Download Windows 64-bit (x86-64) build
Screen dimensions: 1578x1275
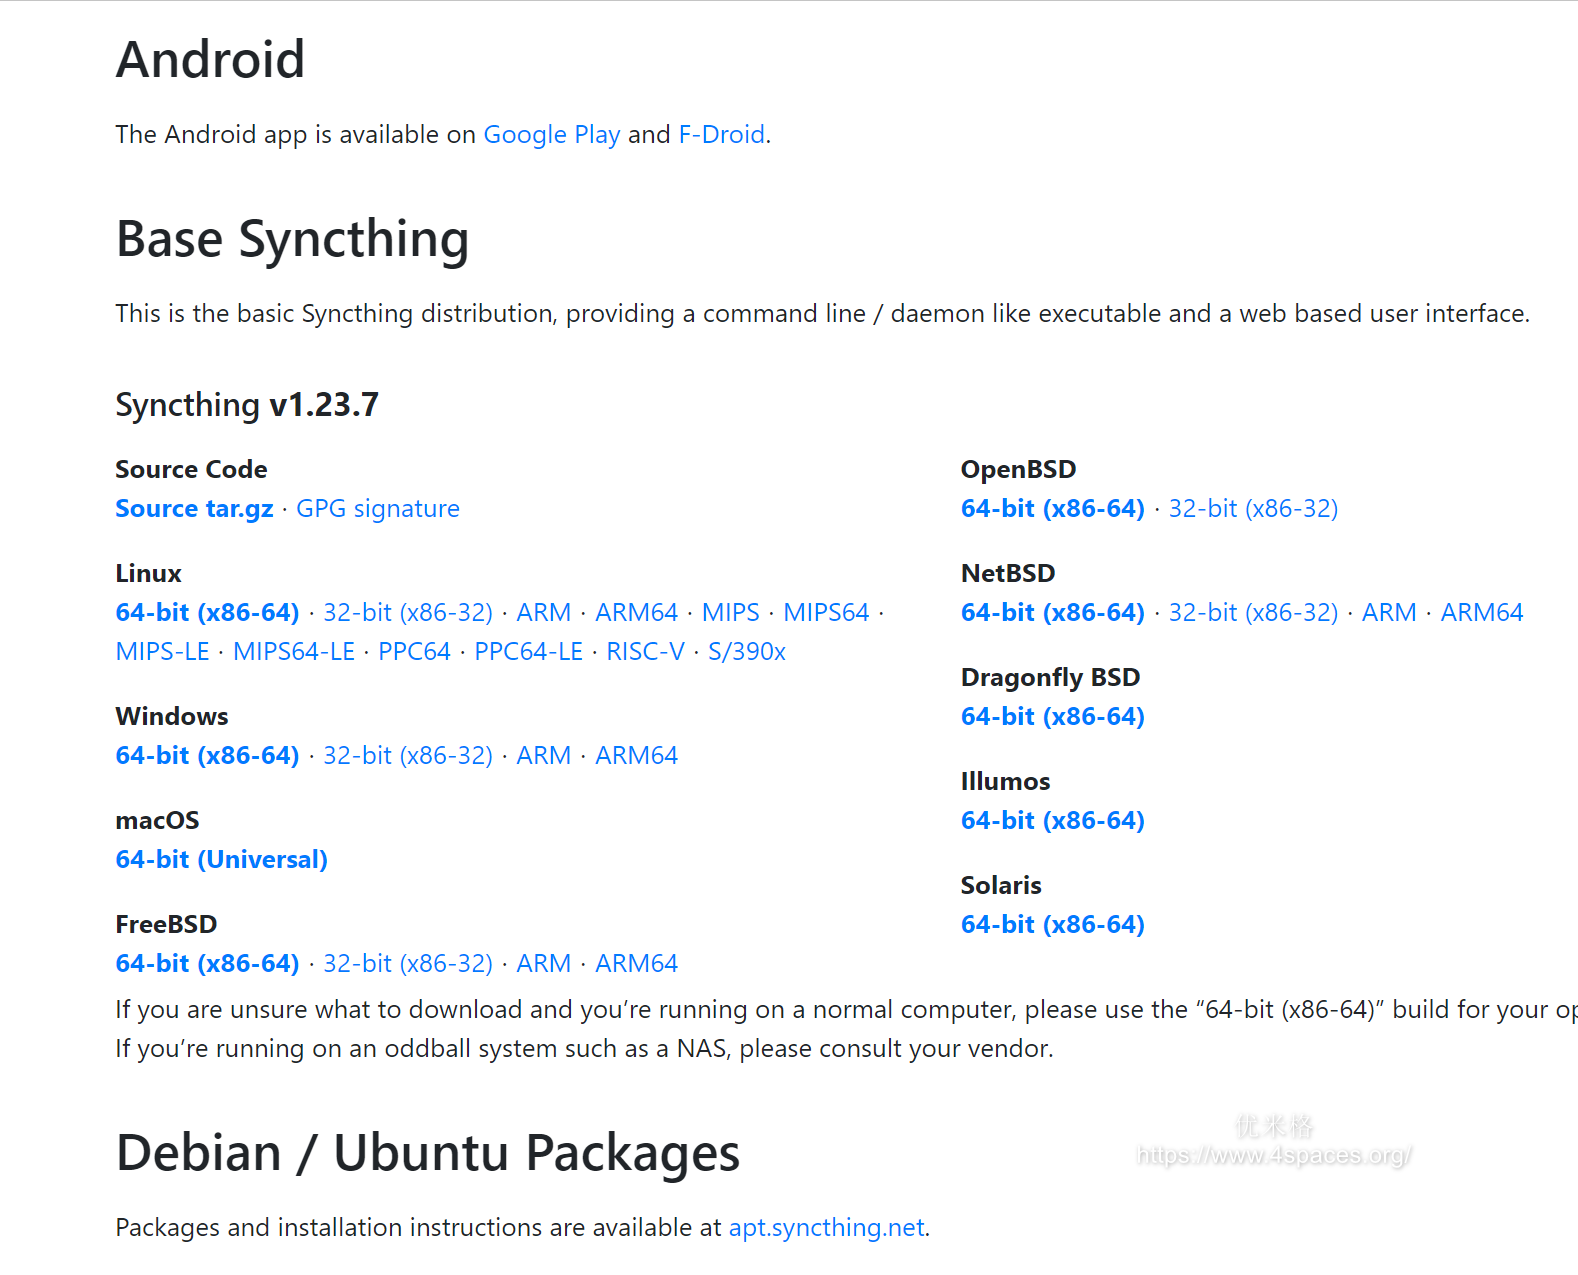tap(207, 756)
